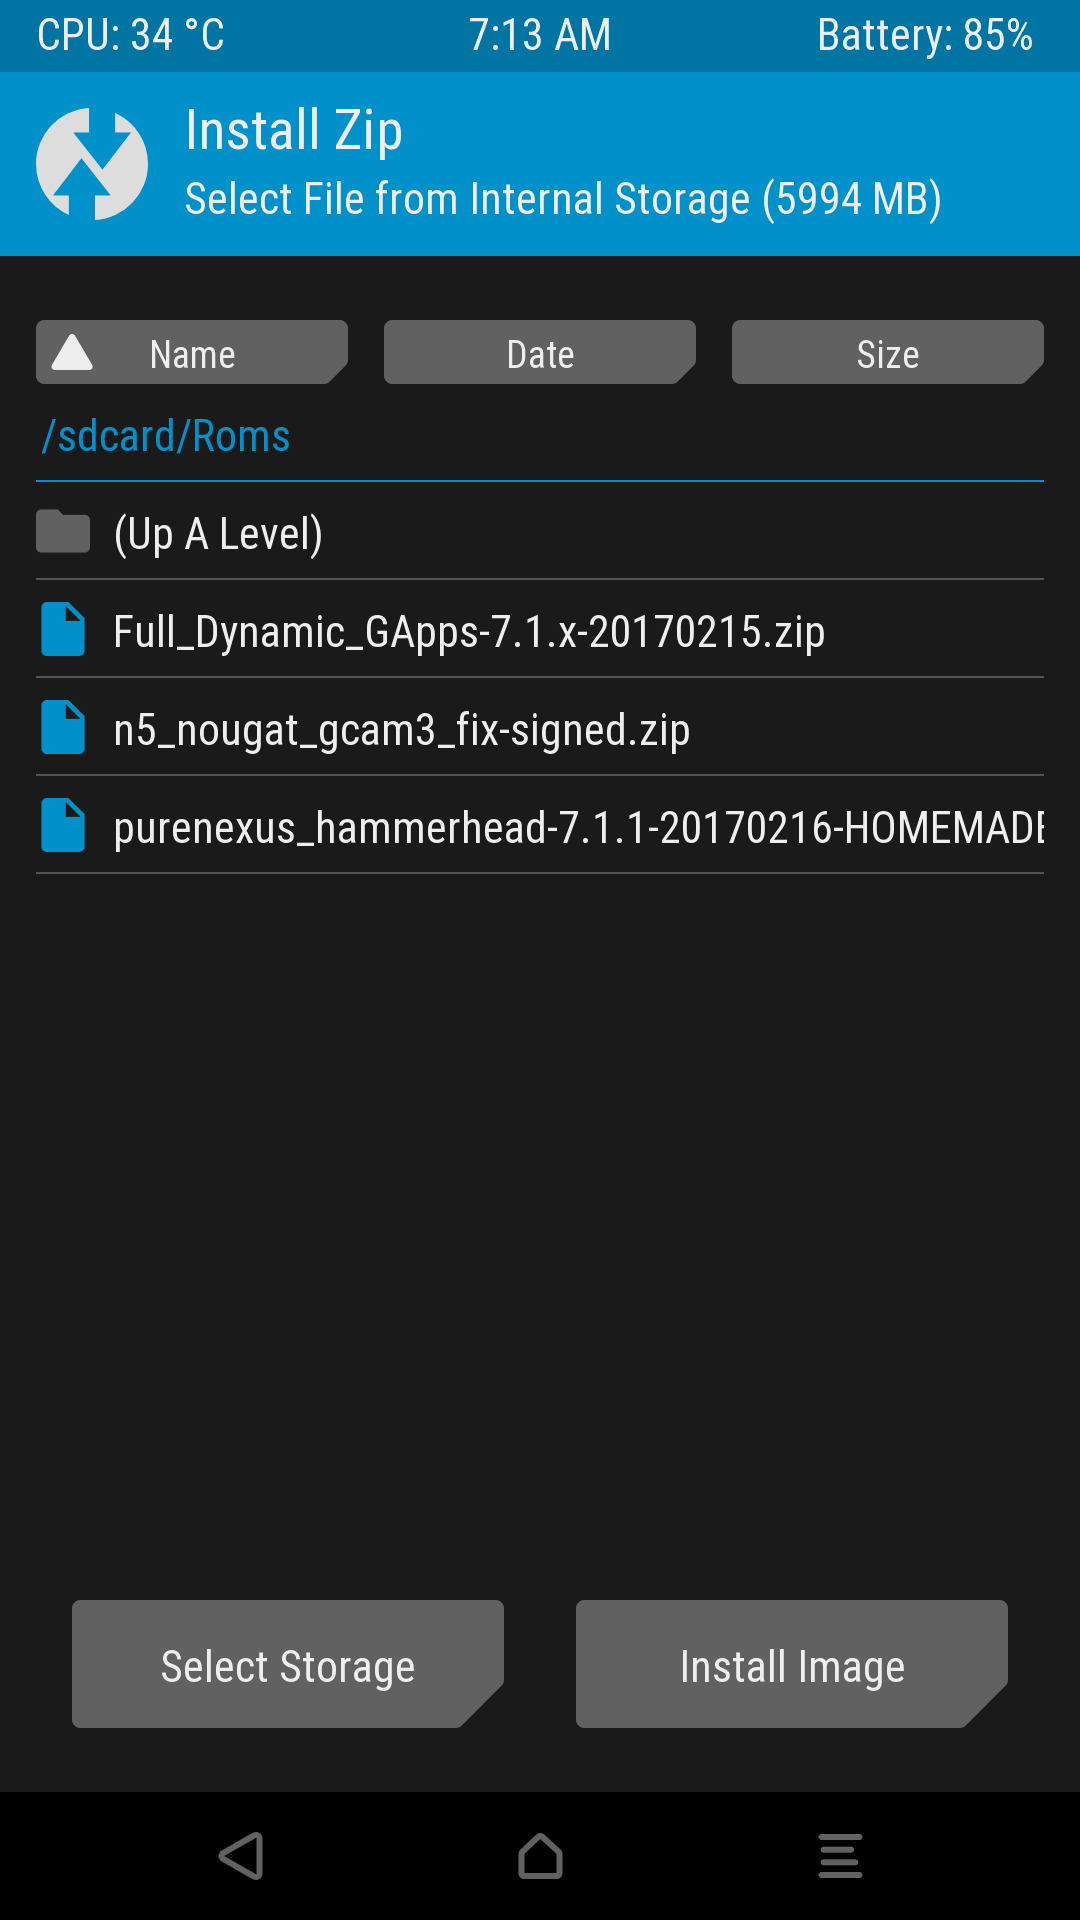Click the n5_nougat_gcam3 file icon
Viewport: 1080px width, 1920px height.
tap(63, 727)
